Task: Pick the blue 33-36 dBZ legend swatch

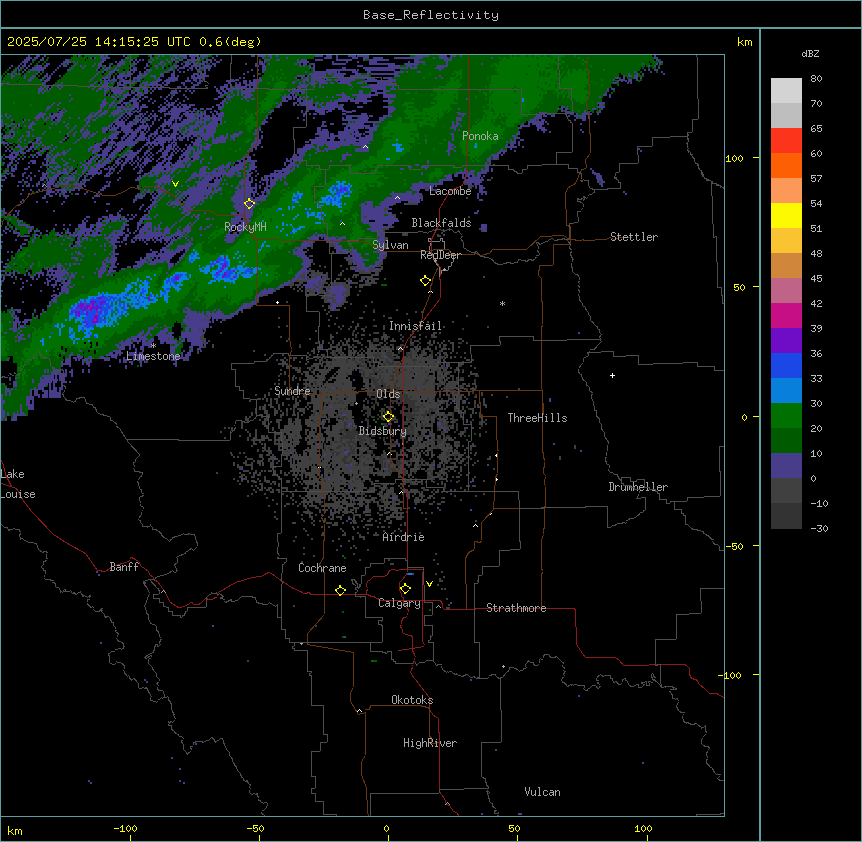Action: point(786,365)
